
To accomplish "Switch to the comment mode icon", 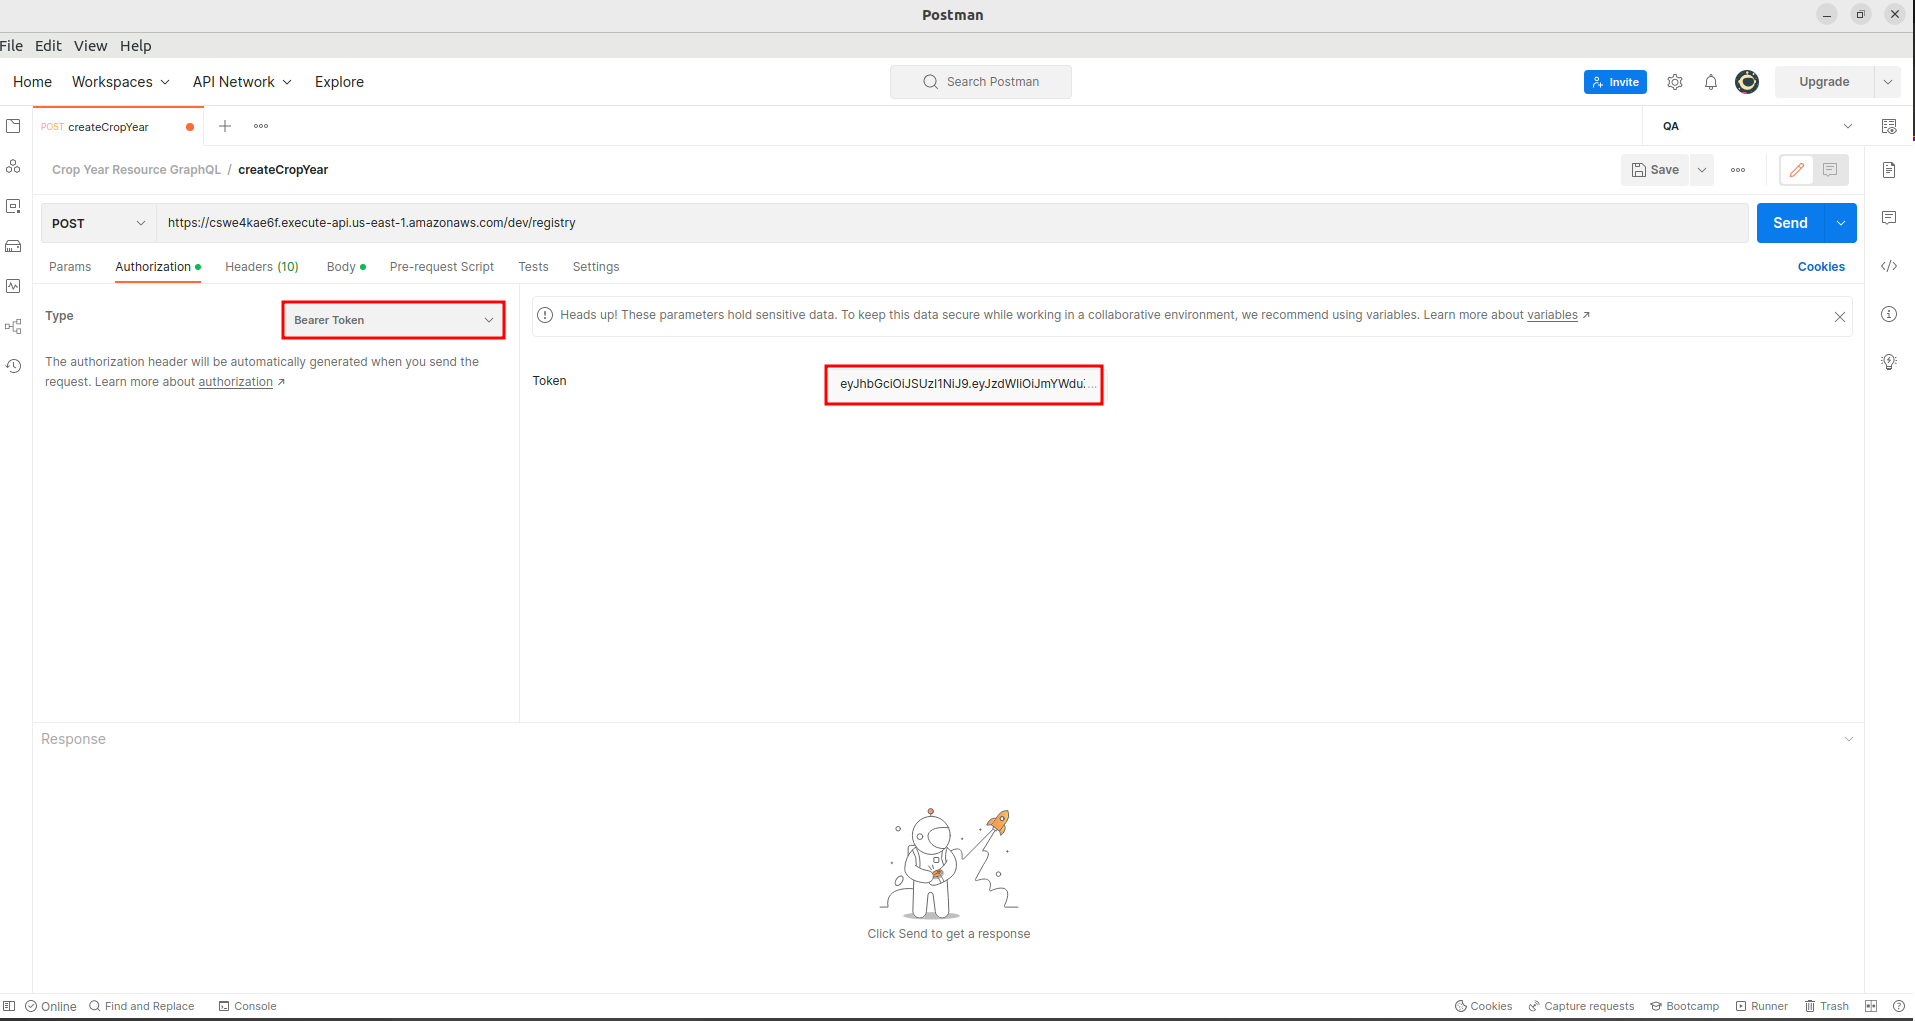I will tap(1830, 170).
